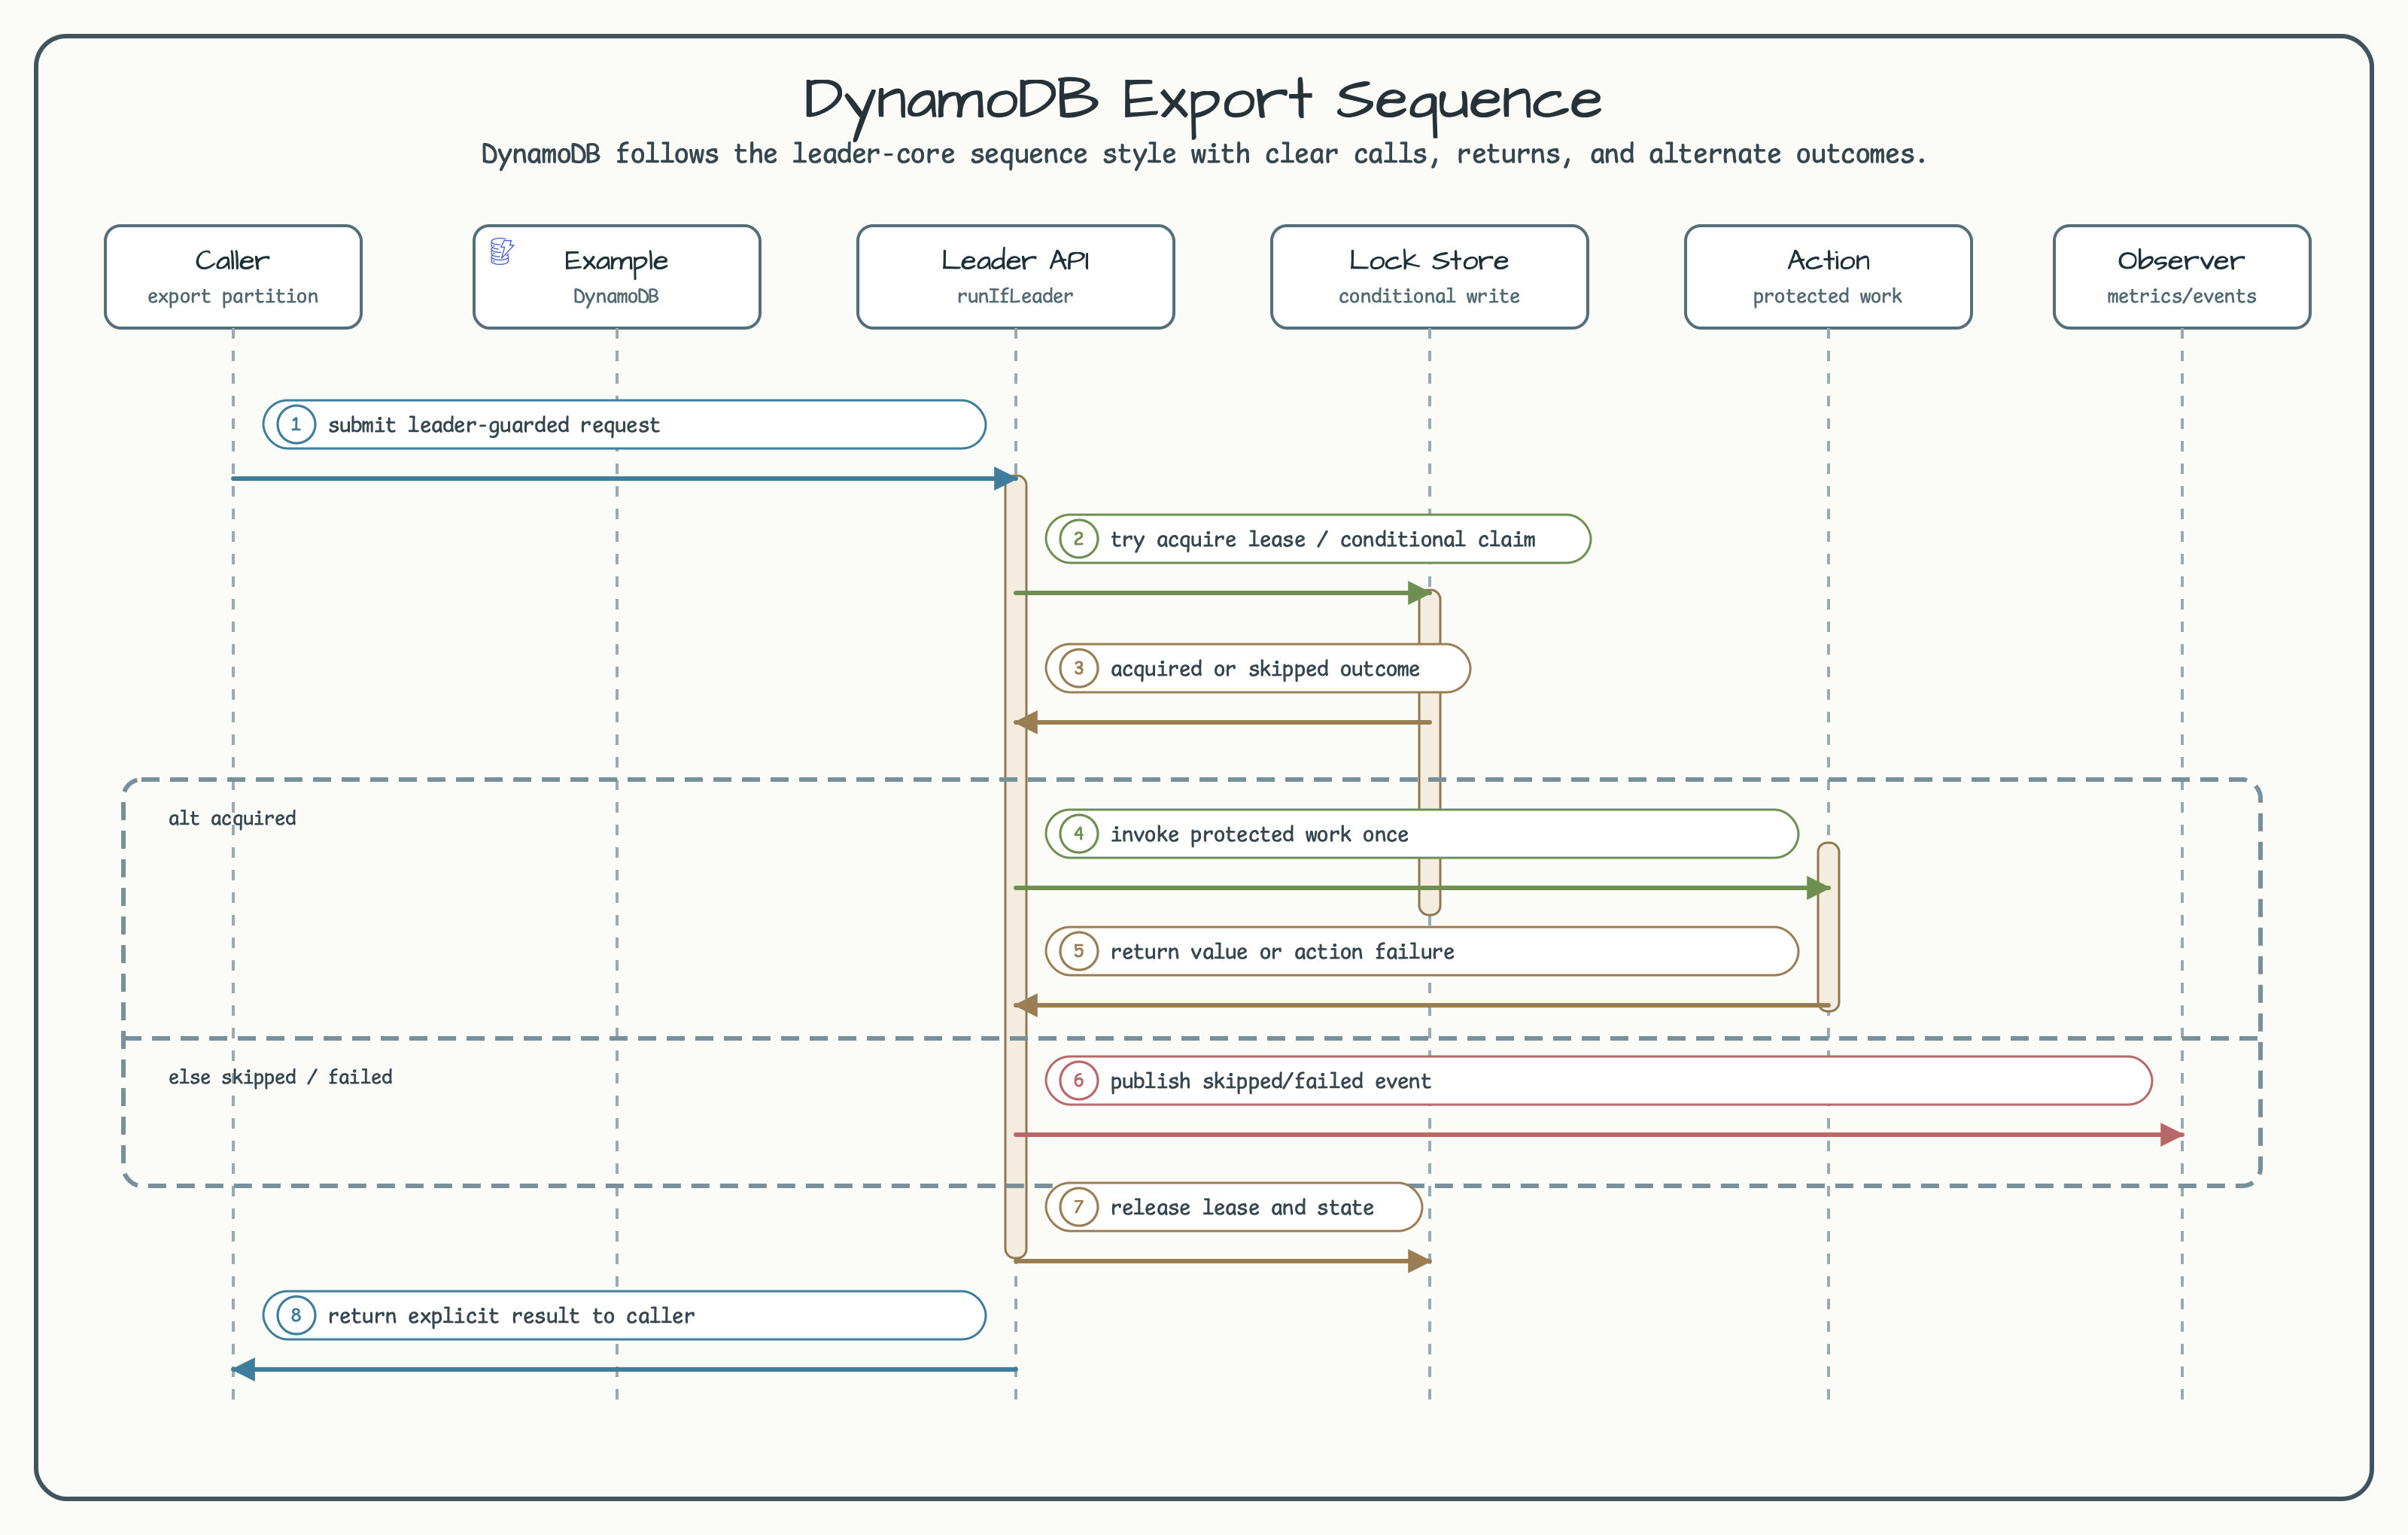Select the Example DynamoDB participant box
2408x1535 pixels.
pyautogui.click(x=617, y=277)
